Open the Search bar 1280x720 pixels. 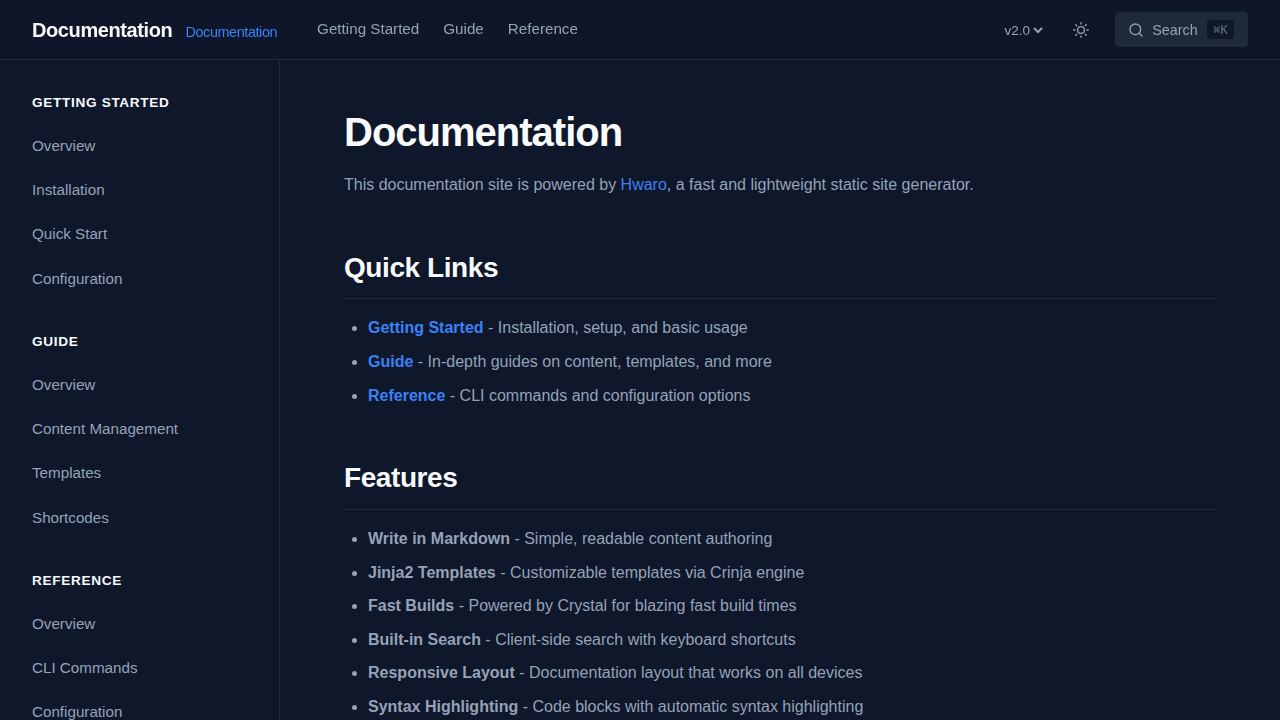tap(1181, 30)
